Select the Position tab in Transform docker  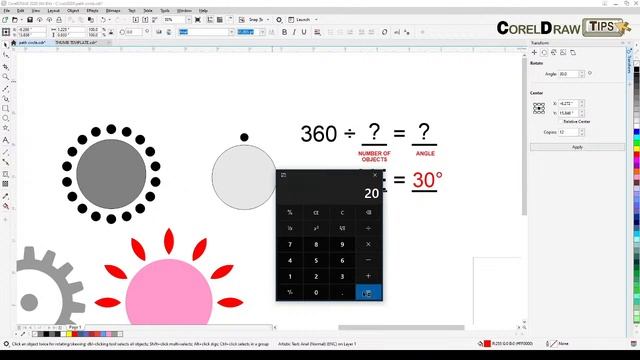point(534,53)
